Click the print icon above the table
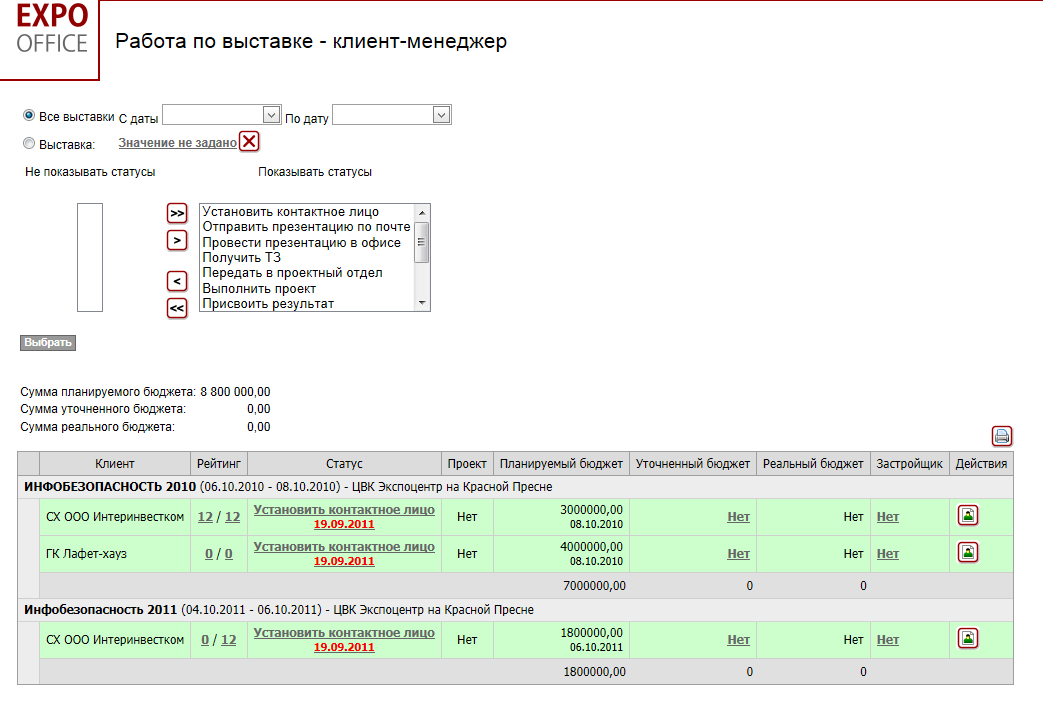The width and height of the screenshot is (1043, 711). point(1001,436)
